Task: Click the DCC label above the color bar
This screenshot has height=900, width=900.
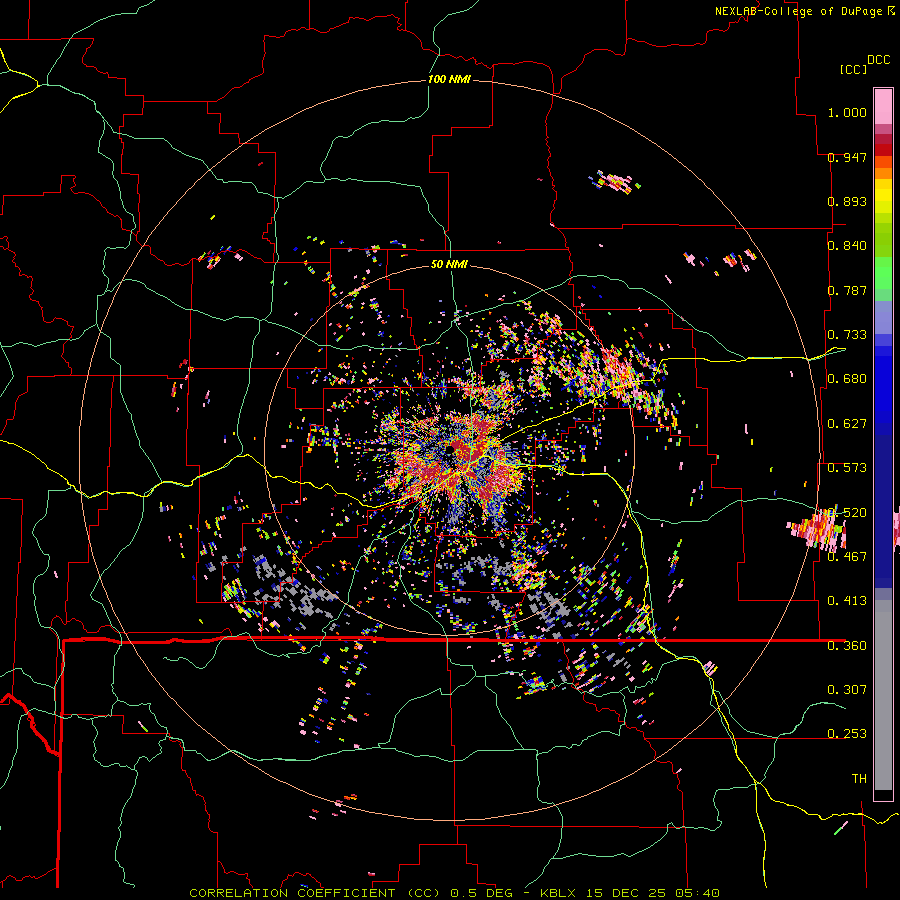Action: (x=878, y=60)
